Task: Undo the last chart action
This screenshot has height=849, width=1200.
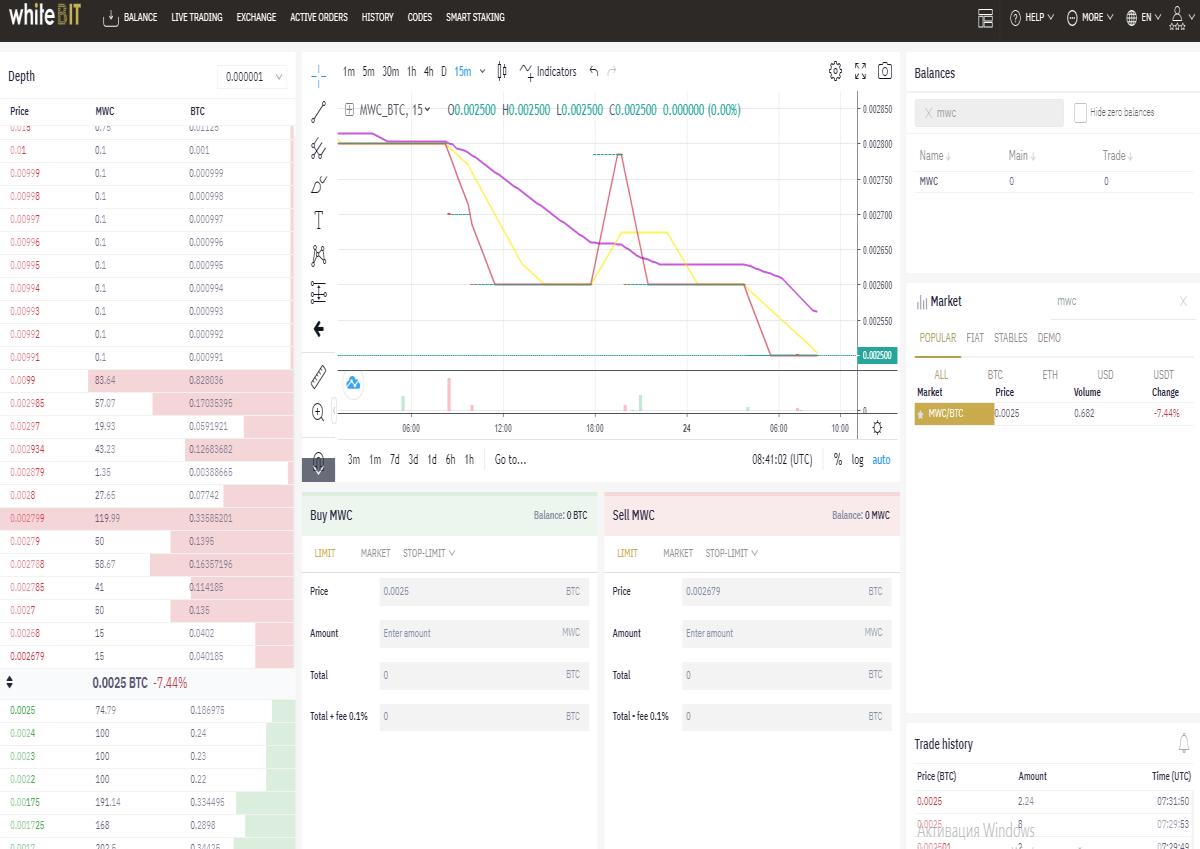Action: click(x=594, y=71)
